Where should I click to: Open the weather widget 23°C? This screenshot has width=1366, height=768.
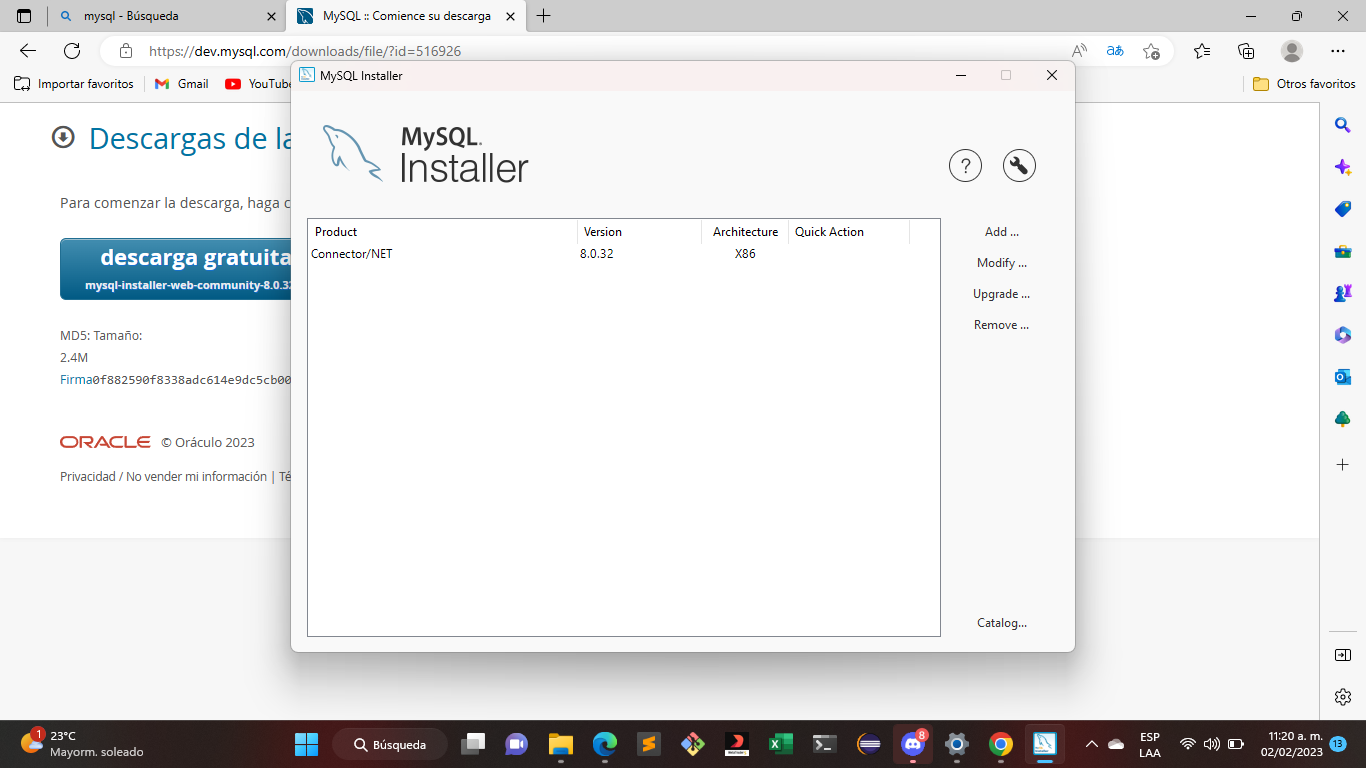[82, 744]
